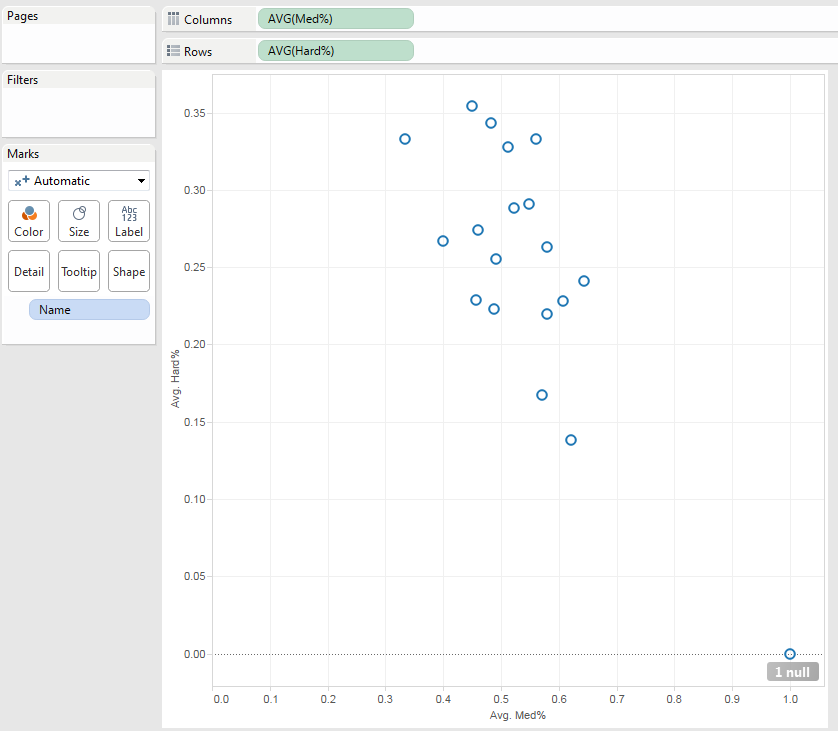838x731 pixels.
Task: Click inside the empty Filters shelf
Action: click(x=78, y=110)
